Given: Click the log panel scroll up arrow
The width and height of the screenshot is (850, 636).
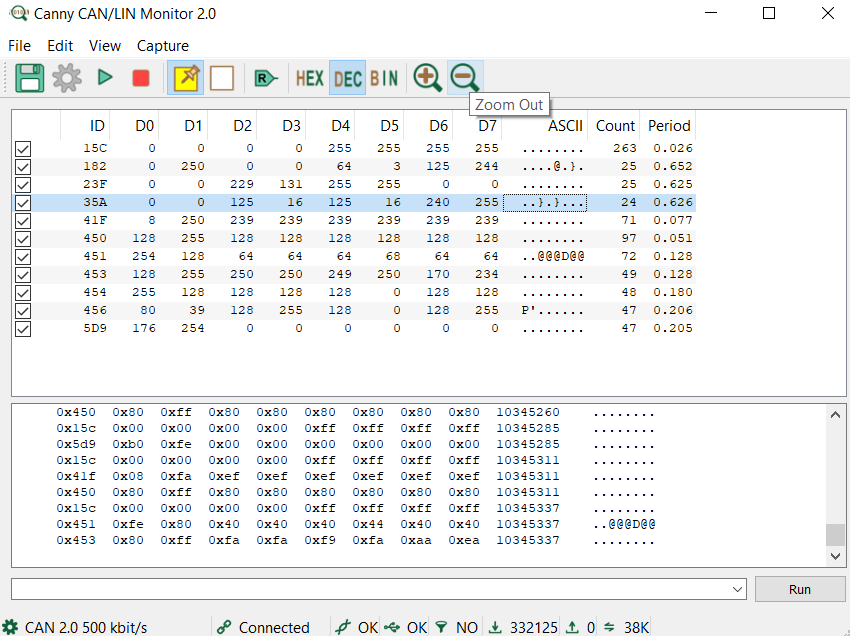Looking at the screenshot, I should click(835, 415).
